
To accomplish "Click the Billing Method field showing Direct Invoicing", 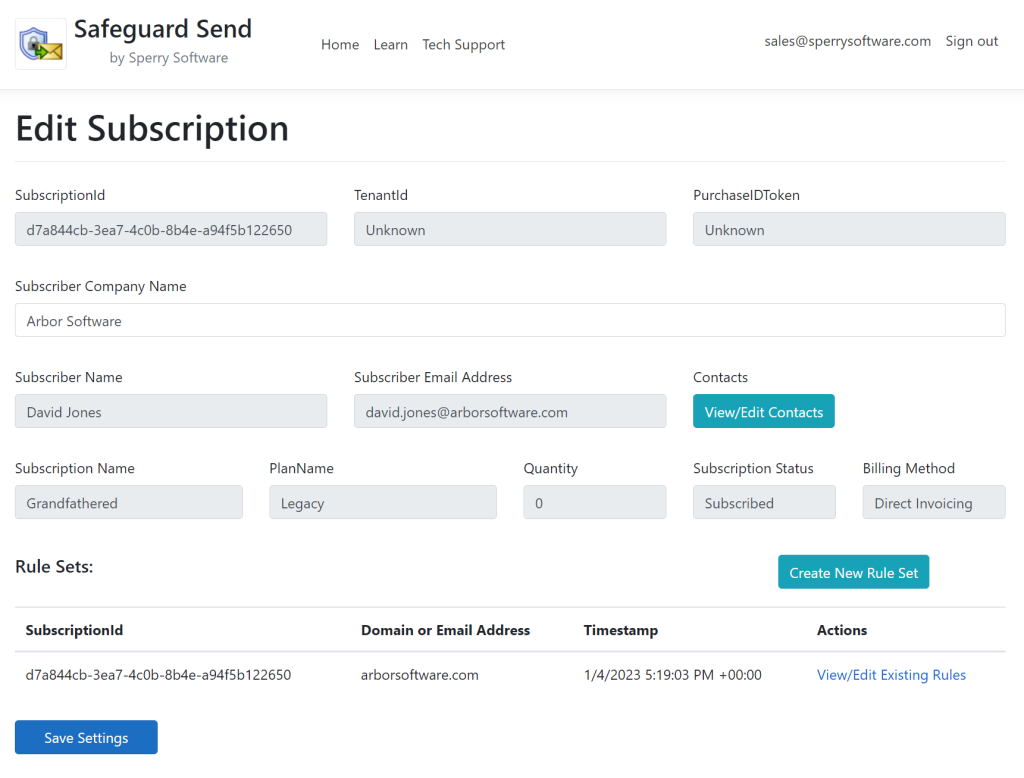I will pyautogui.click(x=933, y=502).
